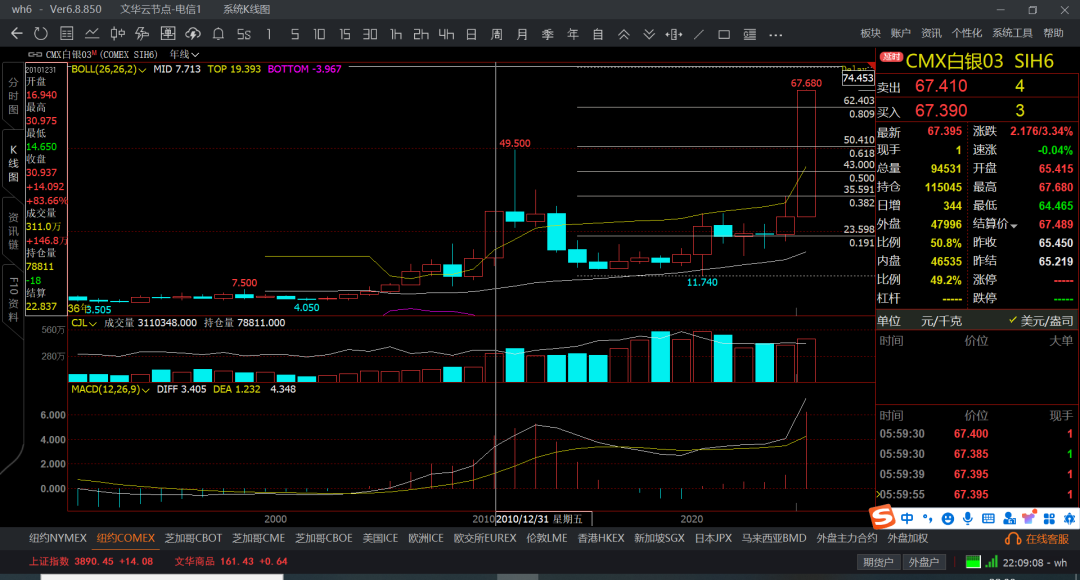The height and width of the screenshot is (580, 1080).
Task: Open the three-dot more options menu
Action: pyautogui.click(x=776, y=34)
